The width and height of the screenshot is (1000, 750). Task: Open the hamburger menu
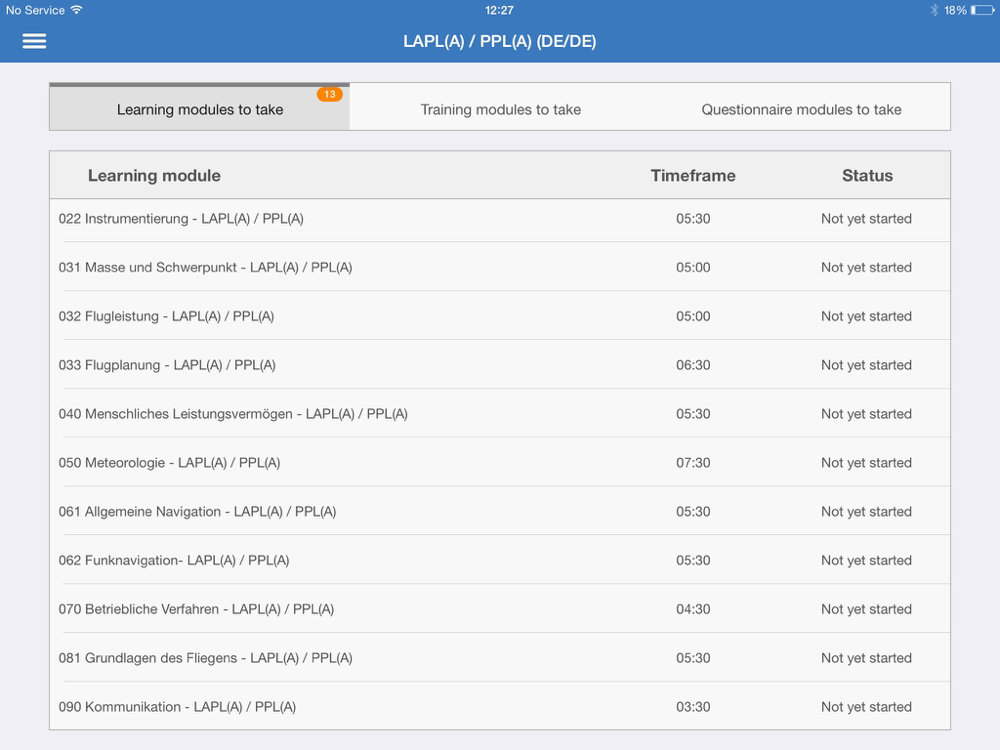[34, 41]
